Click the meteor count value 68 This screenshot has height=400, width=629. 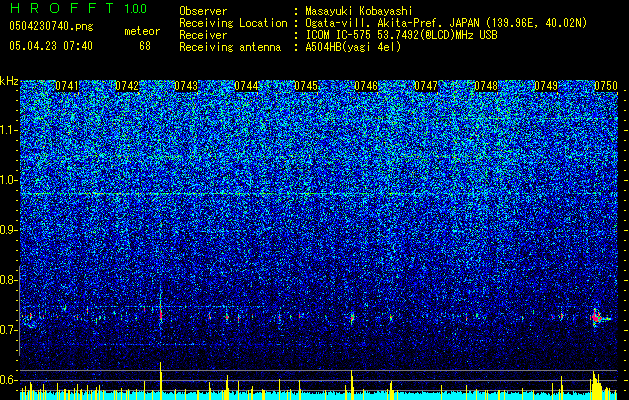click(x=145, y=46)
